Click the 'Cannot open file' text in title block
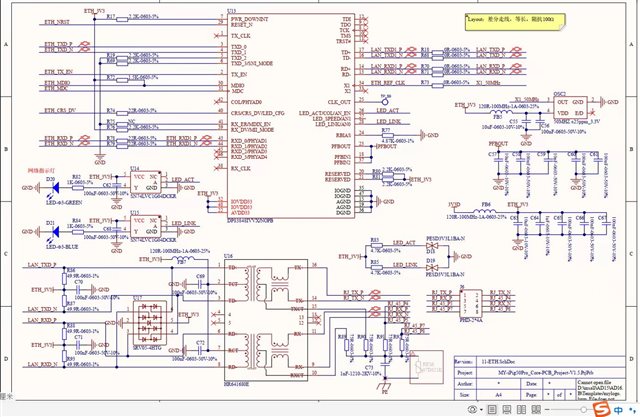Image resolution: width=640 pixels, height=417 pixels. (x=596, y=382)
